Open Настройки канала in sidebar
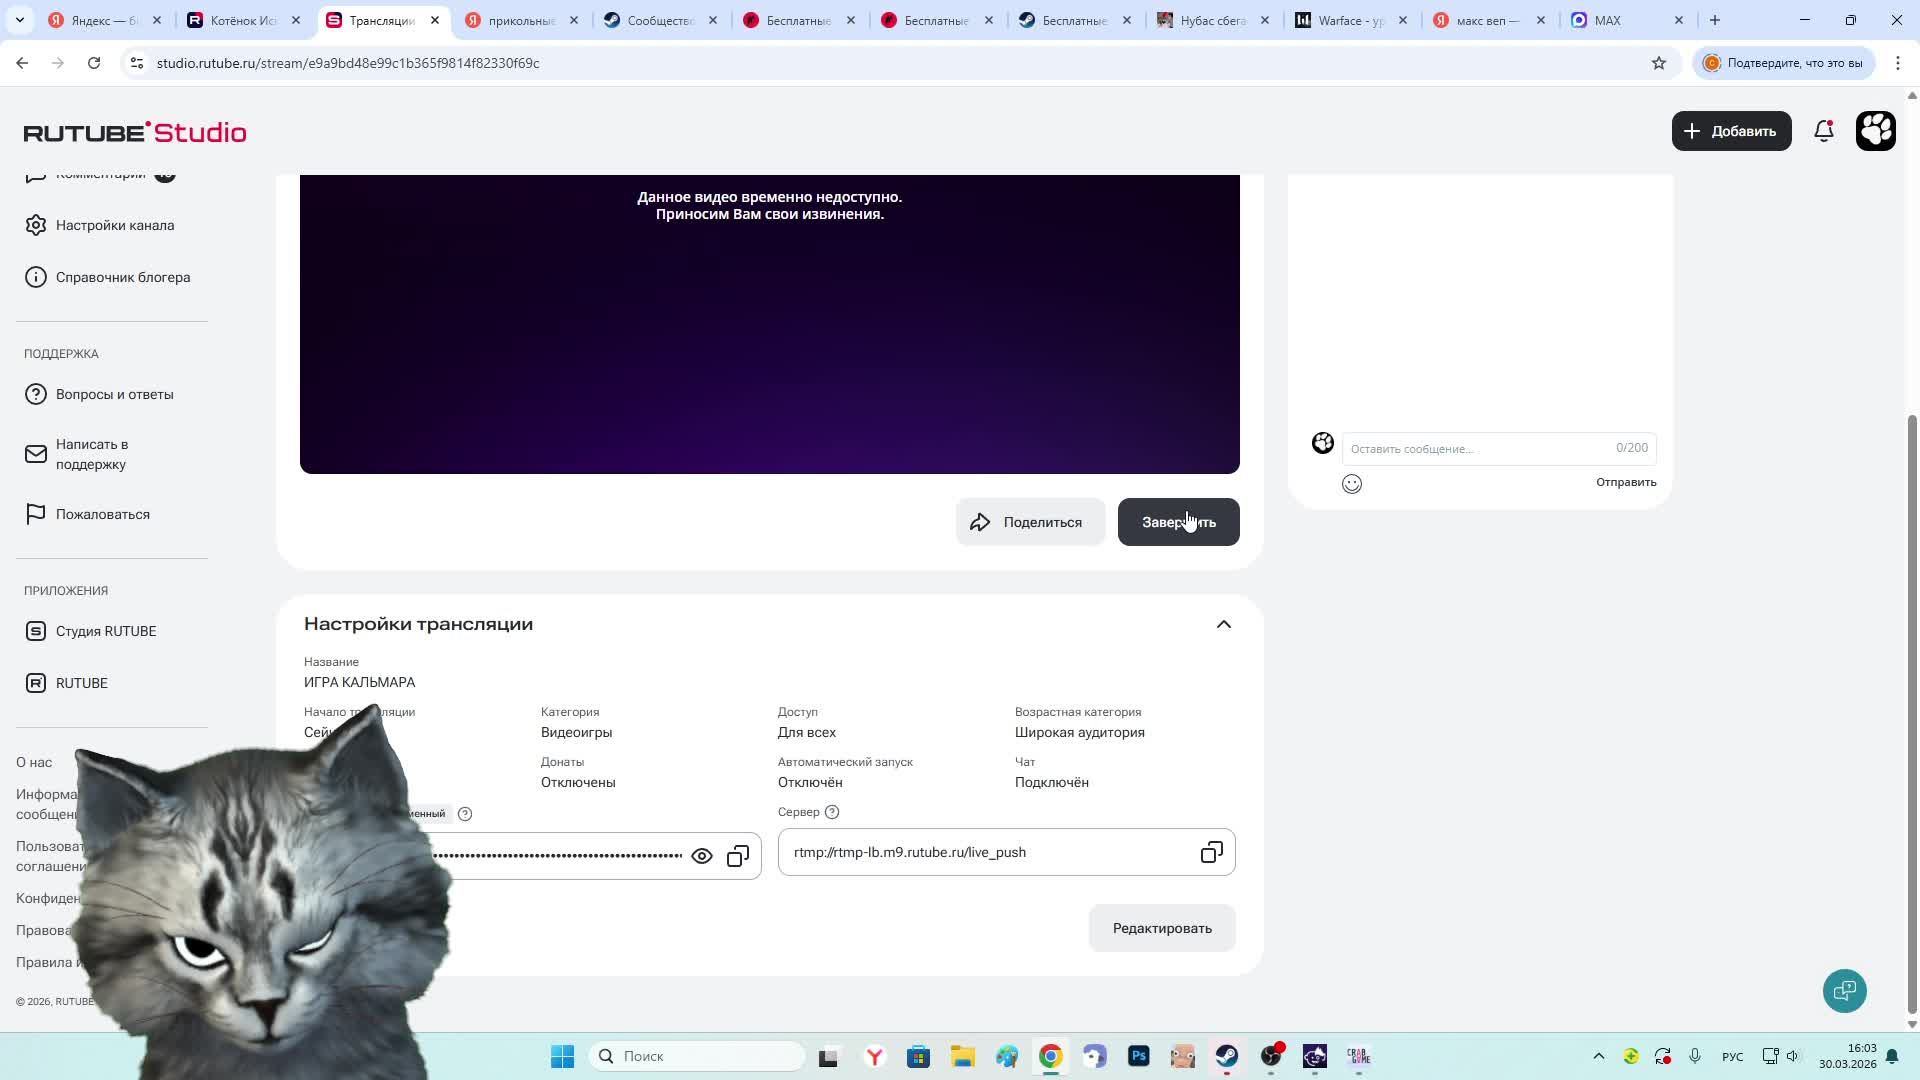 coord(115,225)
